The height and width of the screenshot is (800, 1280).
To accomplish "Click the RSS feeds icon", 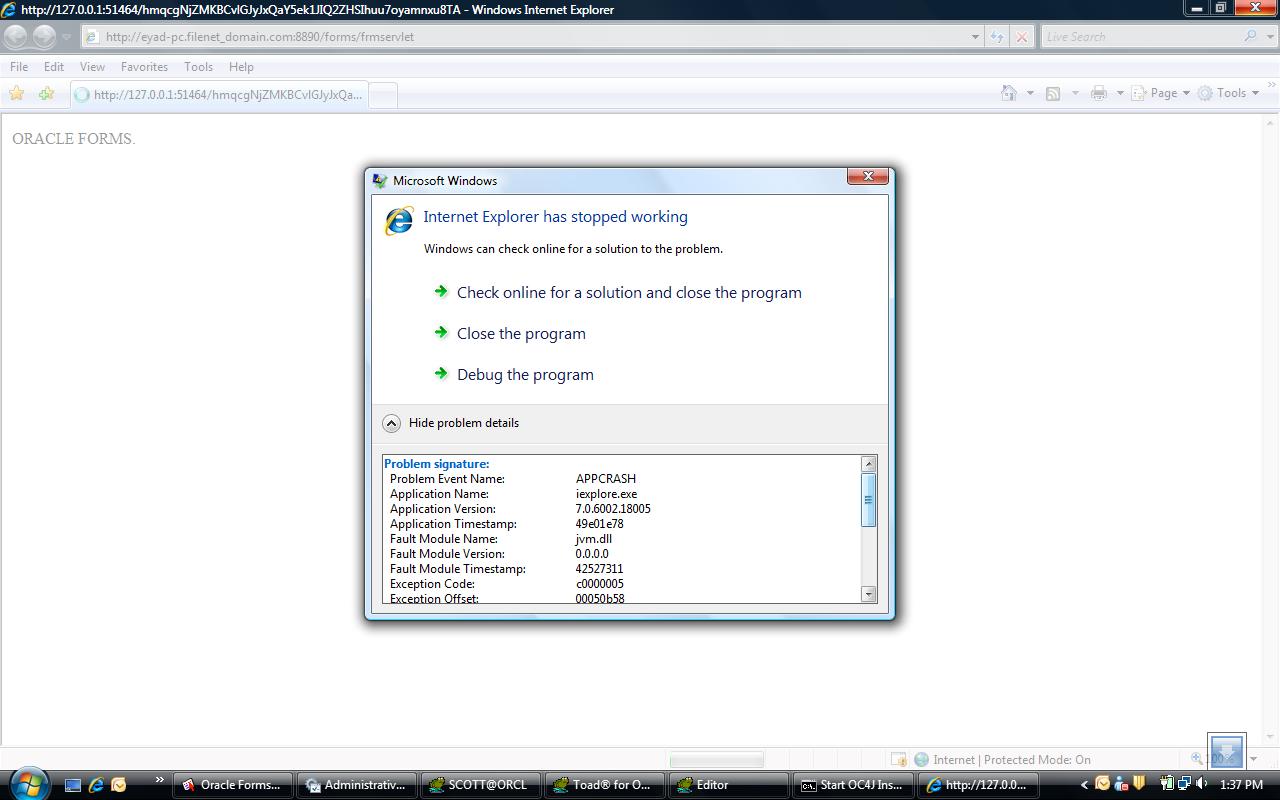I will [x=1053, y=93].
